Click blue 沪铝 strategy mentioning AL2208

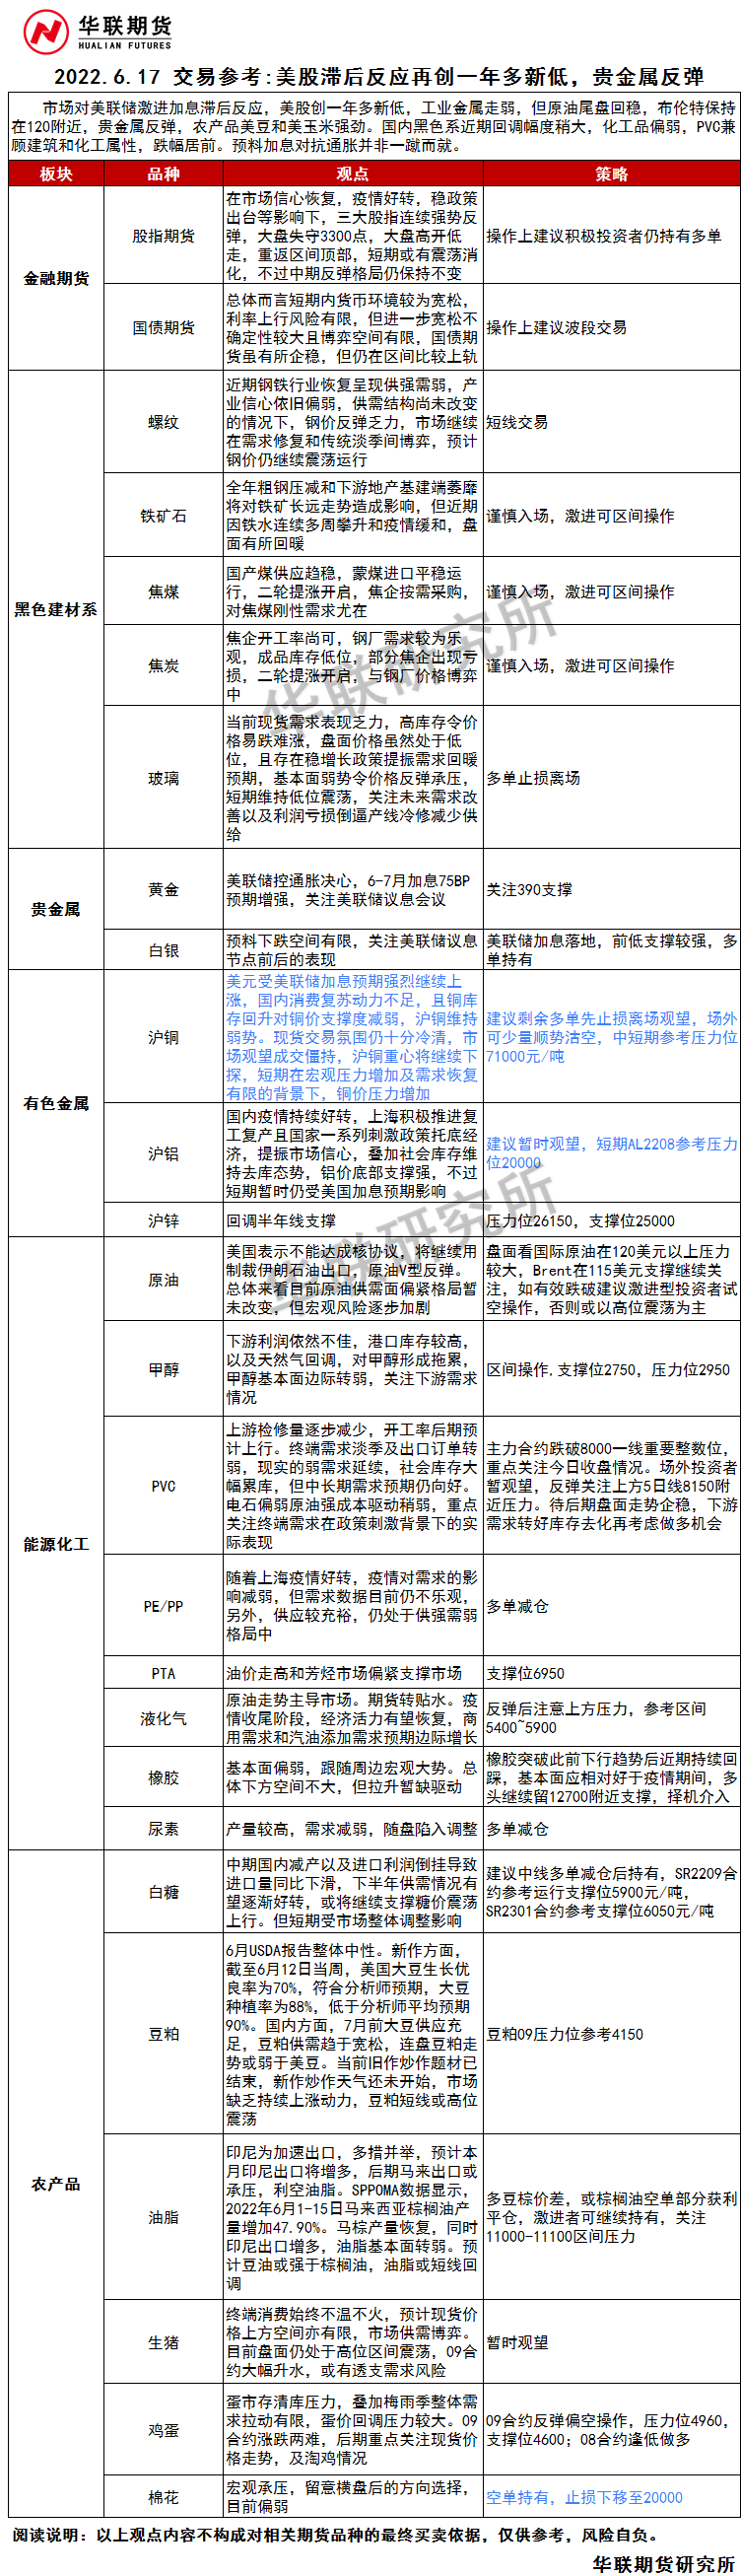[611, 1153]
